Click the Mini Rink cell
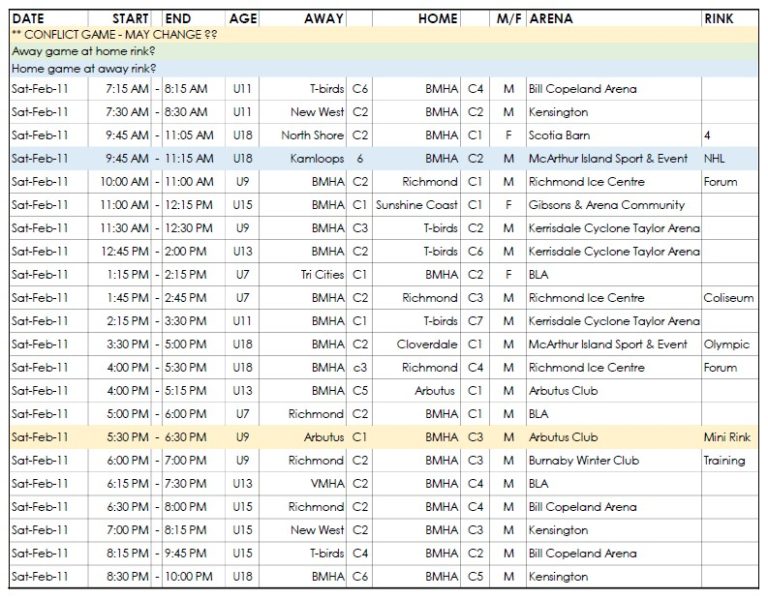768x599 pixels. [726, 437]
